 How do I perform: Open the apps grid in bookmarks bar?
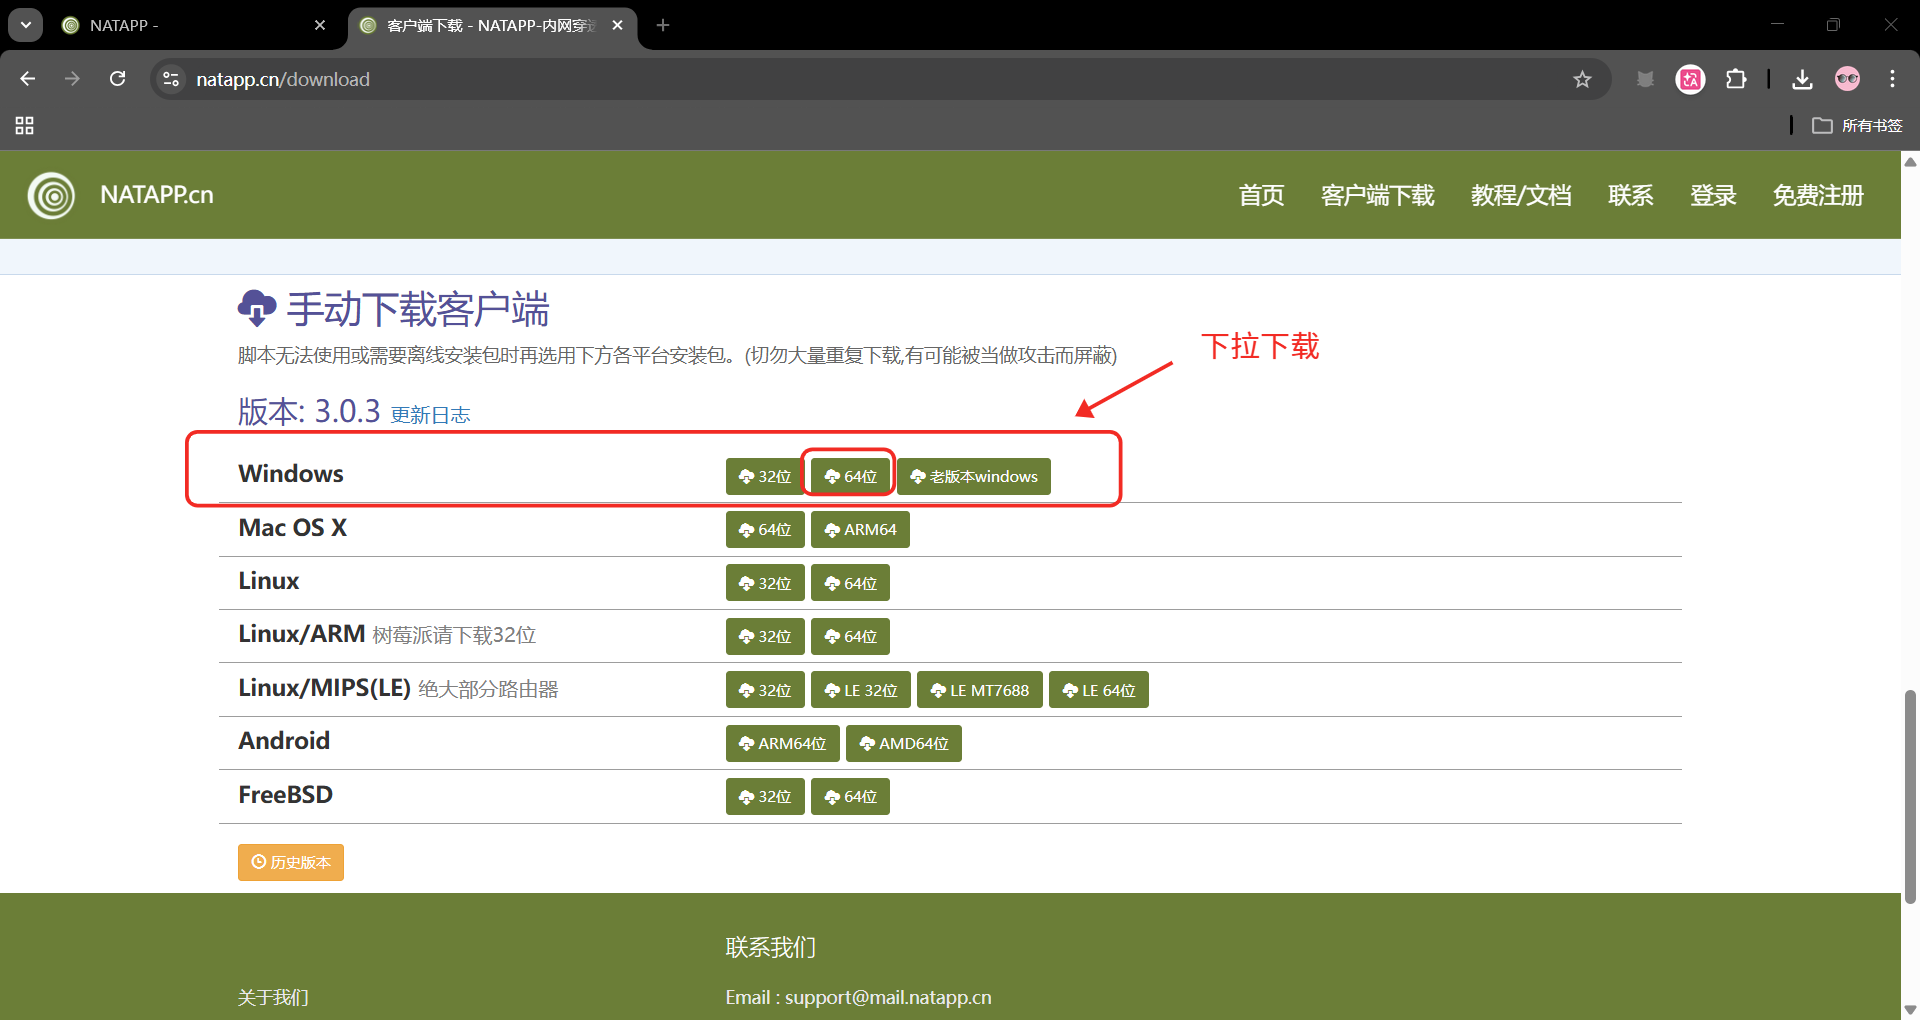pos(25,125)
